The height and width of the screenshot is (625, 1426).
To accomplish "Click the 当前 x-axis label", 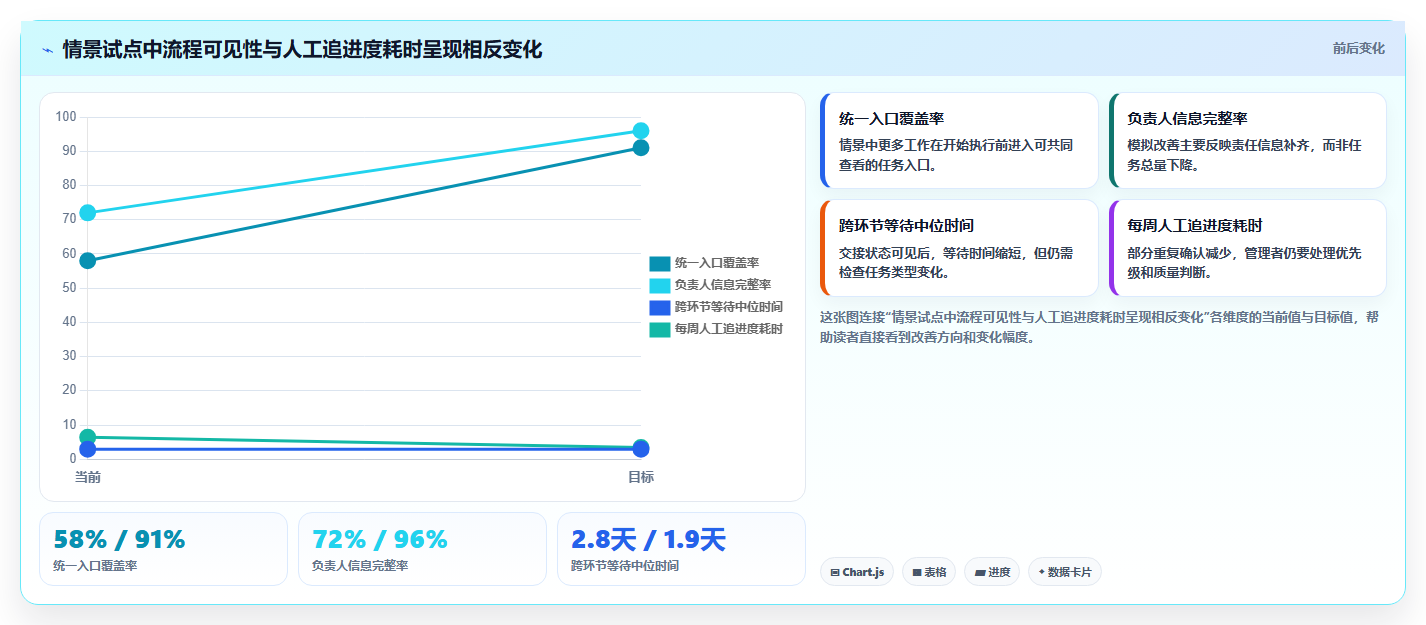I will (x=88, y=477).
